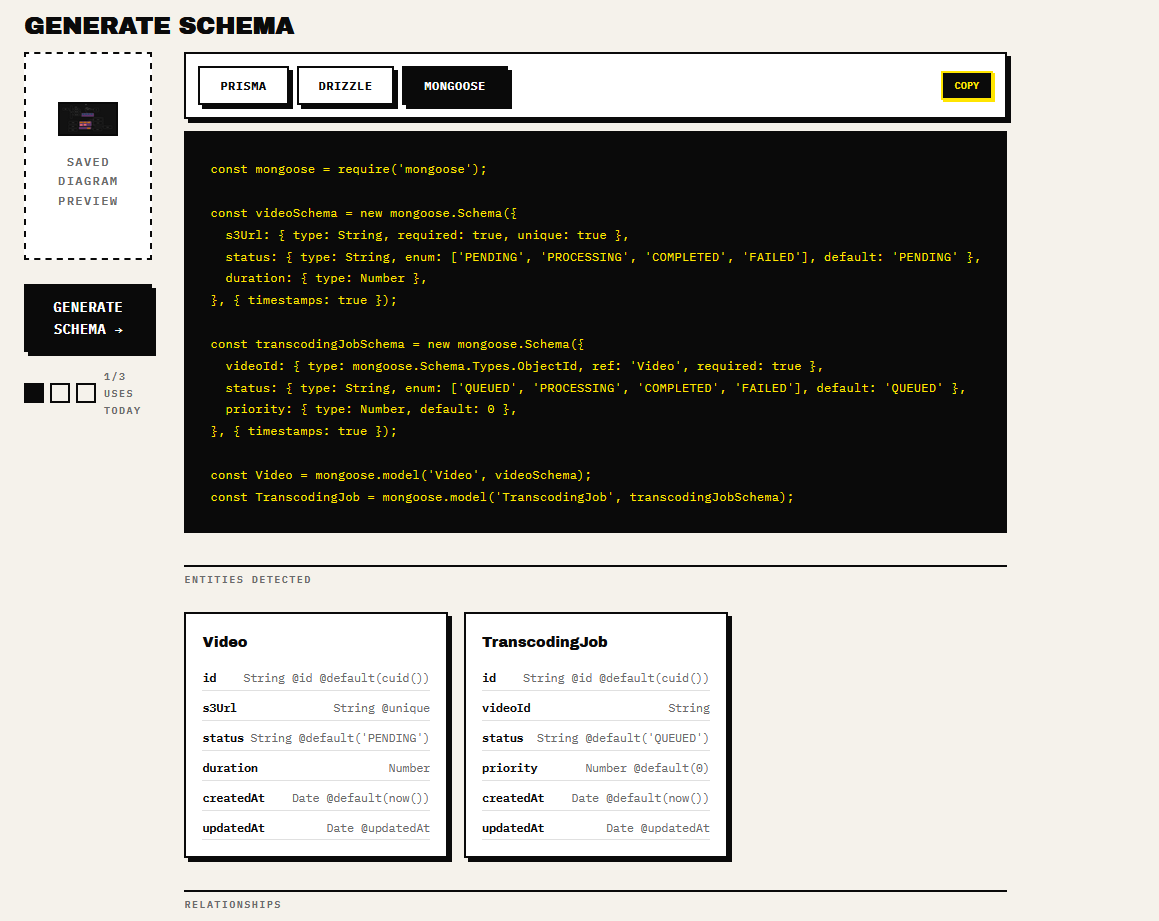Open the saved diagram preview thumbnail
The width and height of the screenshot is (1159, 921).
(87, 118)
